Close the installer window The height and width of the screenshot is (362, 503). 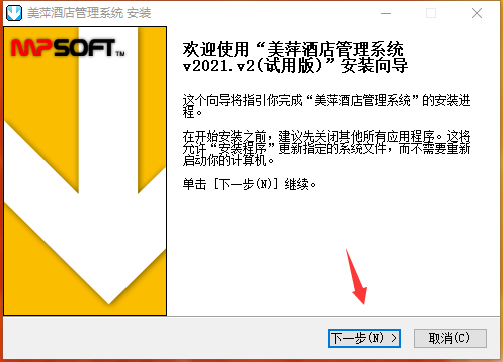click(x=477, y=13)
